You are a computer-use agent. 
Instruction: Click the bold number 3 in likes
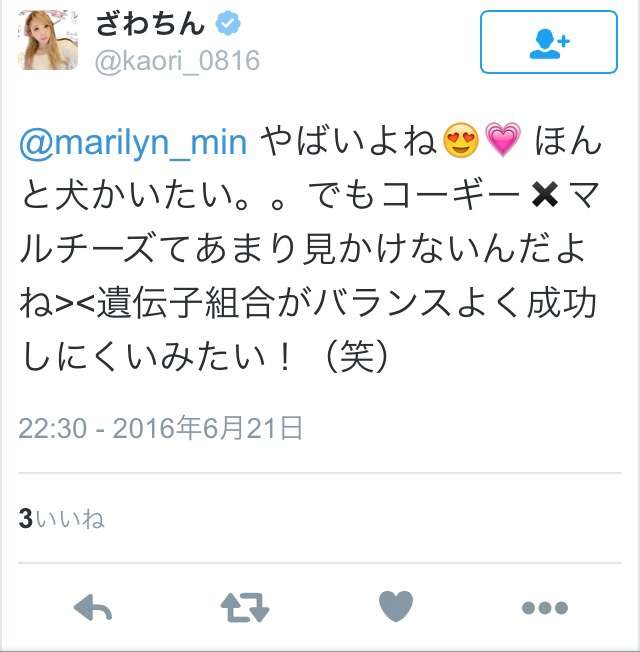[26, 519]
